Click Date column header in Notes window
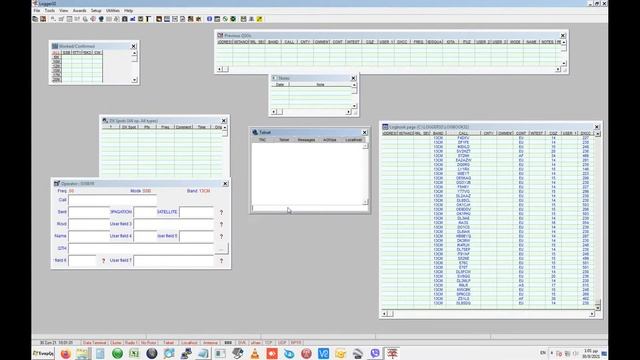Screen dimensions: 640x360 pyautogui.click(x=280, y=84)
